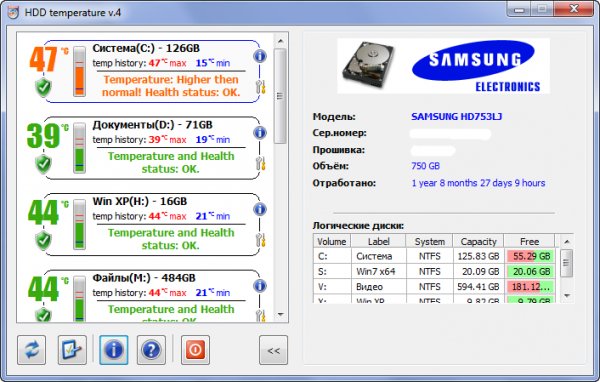Select the Система(C:) - 126GB title
This screenshot has height=382, width=600.
coord(146,48)
